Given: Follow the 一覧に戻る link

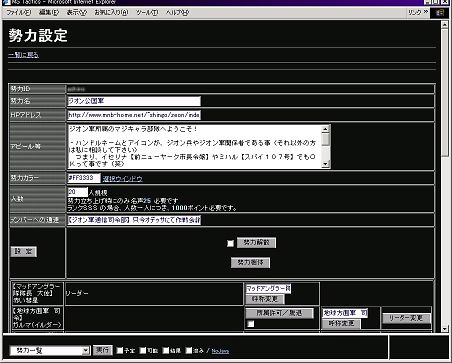Looking at the screenshot, I should click(23, 55).
